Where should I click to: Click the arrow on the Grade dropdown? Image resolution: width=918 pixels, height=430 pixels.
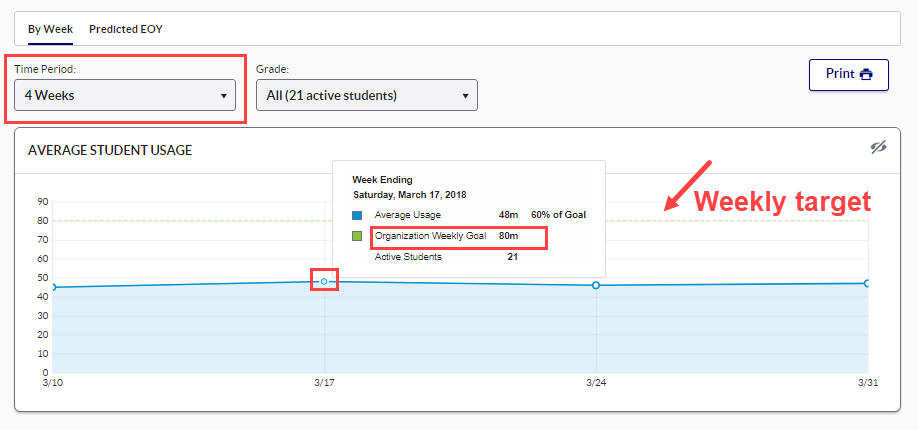pyautogui.click(x=465, y=96)
